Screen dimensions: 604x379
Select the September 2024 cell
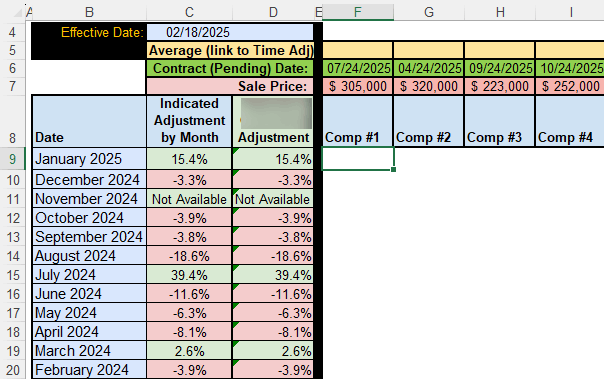click(x=89, y=237)
